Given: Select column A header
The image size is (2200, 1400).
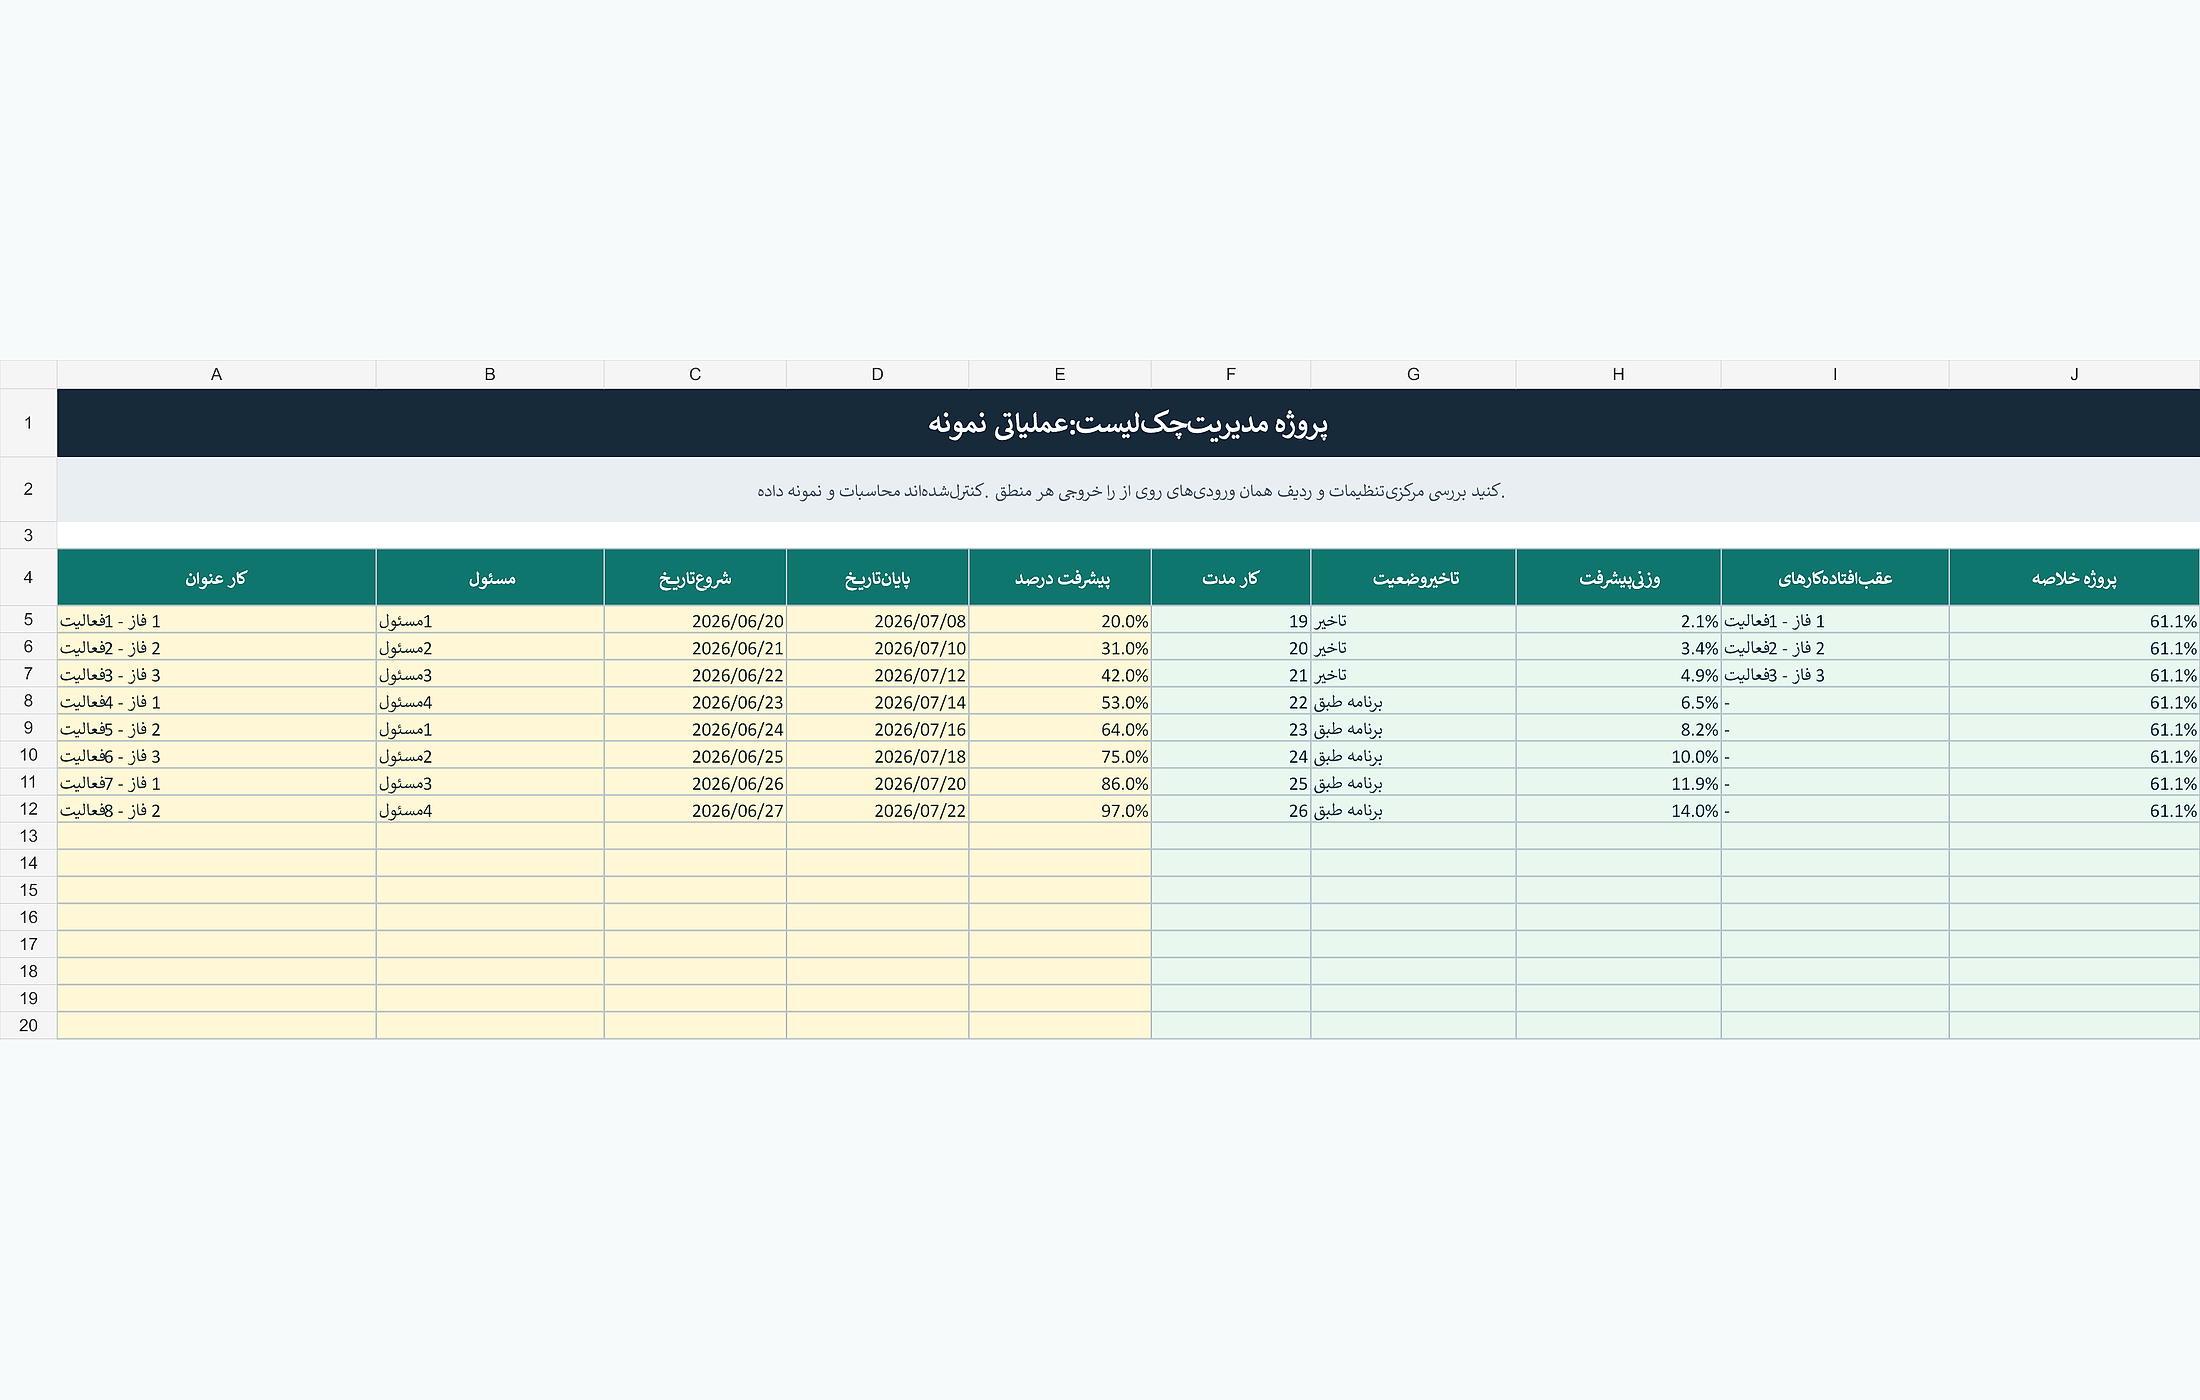Looking at the screenshot, I should point(216,374).
